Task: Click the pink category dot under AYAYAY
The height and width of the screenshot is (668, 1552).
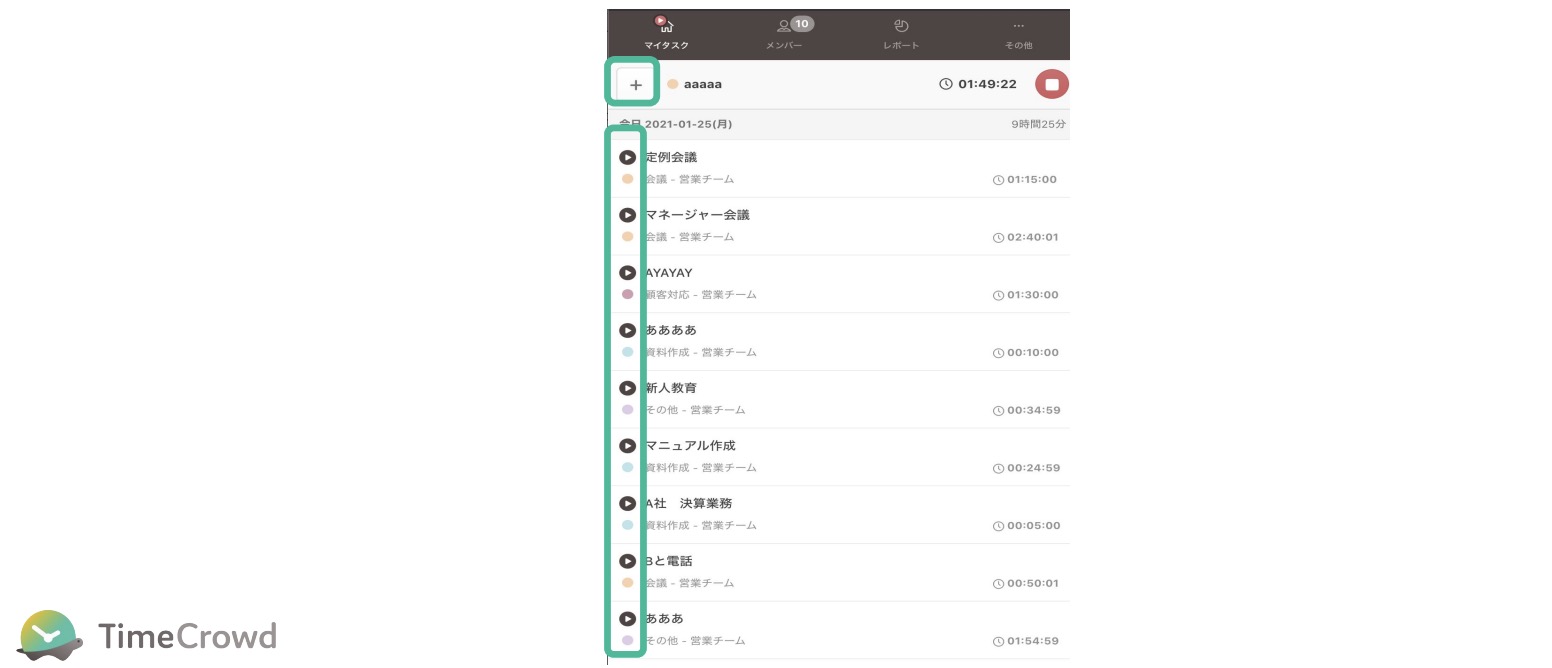Action: coord(627,295)
